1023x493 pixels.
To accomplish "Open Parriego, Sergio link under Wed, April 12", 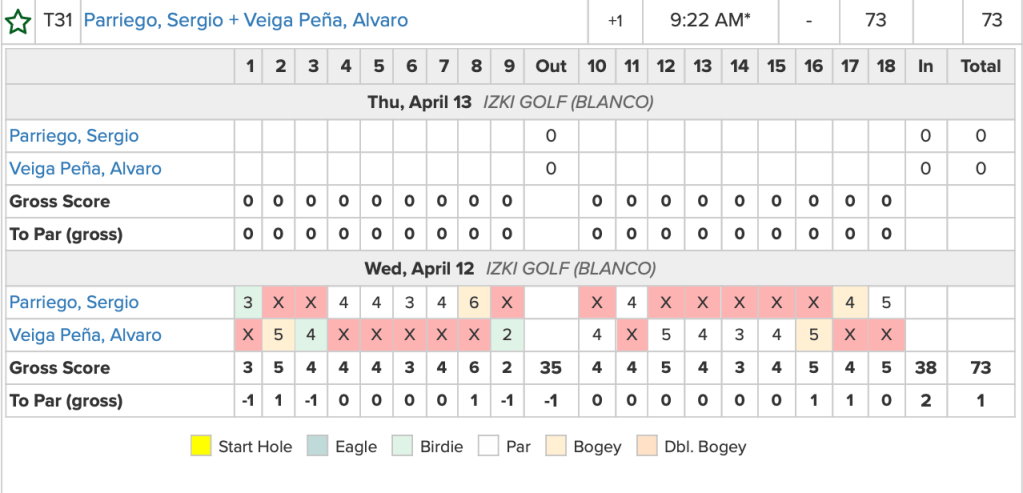I will [x=74, y=302].
